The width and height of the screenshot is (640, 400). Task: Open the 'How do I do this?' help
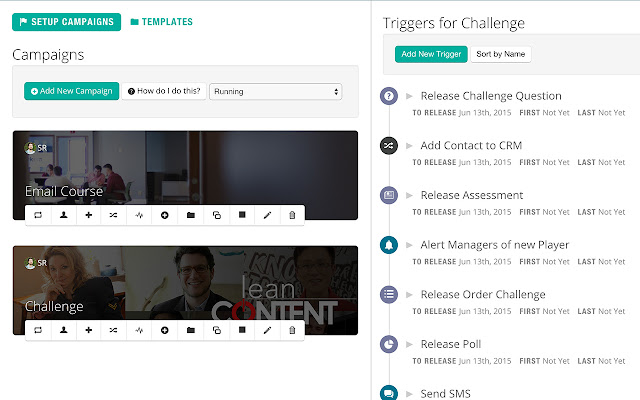point(164,91)
